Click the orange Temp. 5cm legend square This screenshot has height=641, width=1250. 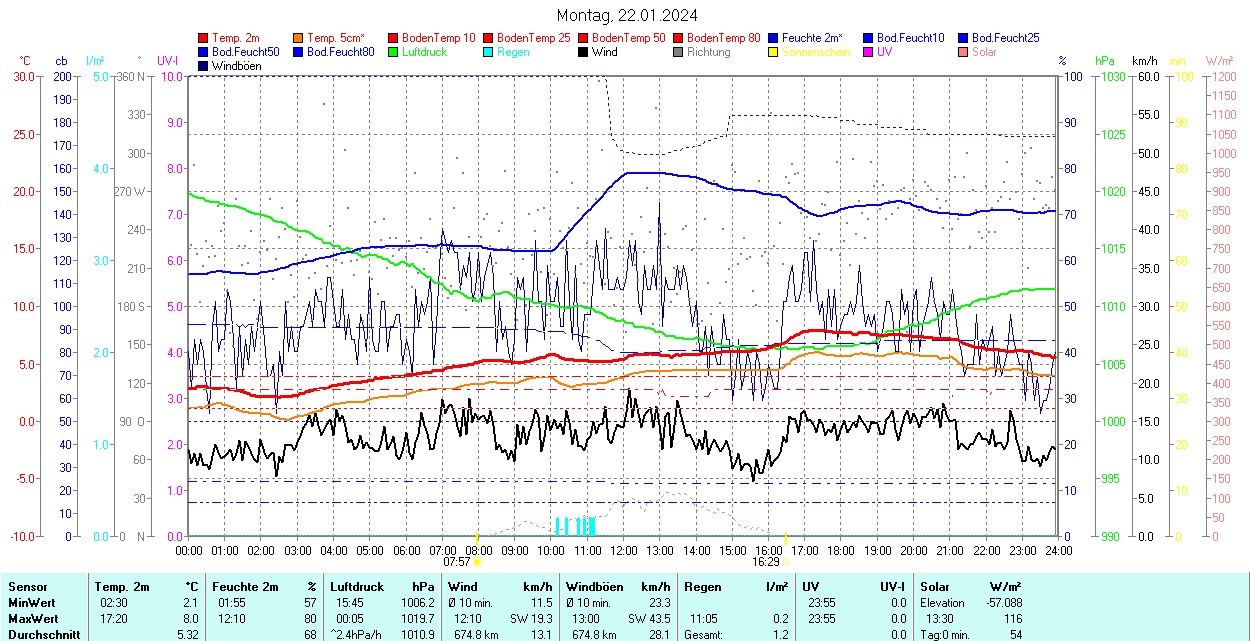[x=299, y=38]
